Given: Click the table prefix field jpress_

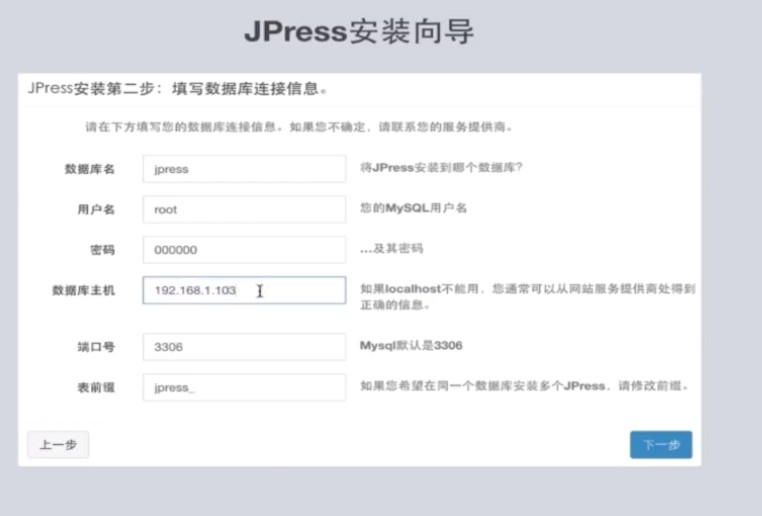Looking at the screenshot, I should click(x=244, y=387).
